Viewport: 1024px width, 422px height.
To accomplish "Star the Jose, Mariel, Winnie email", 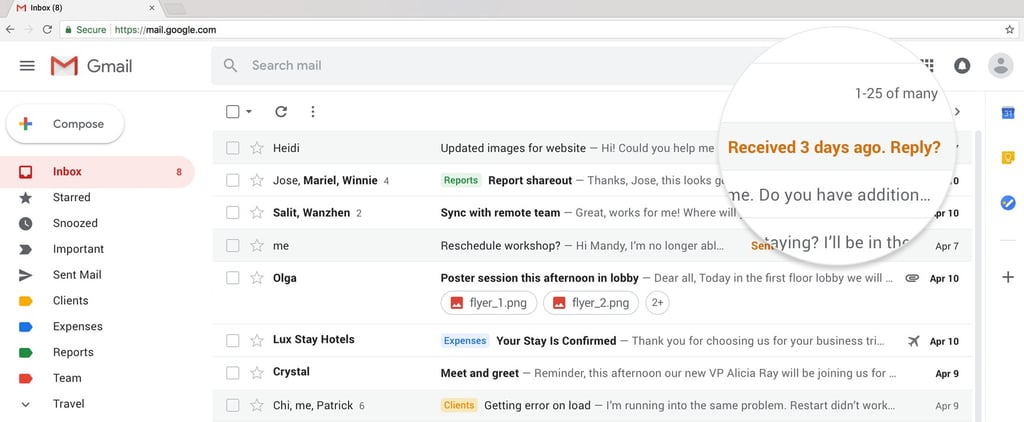I will click(x=257, y=180).
